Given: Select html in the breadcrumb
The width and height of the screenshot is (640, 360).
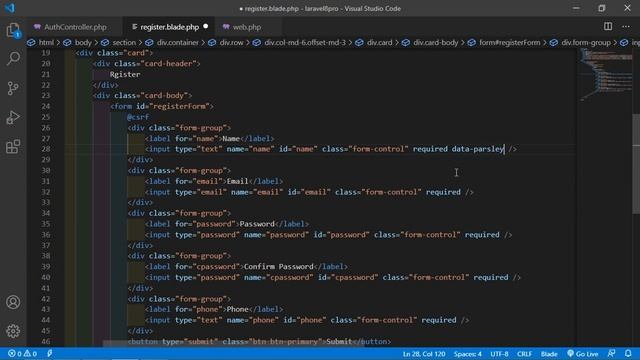Looking at the screenshot, I should point(46,42).
